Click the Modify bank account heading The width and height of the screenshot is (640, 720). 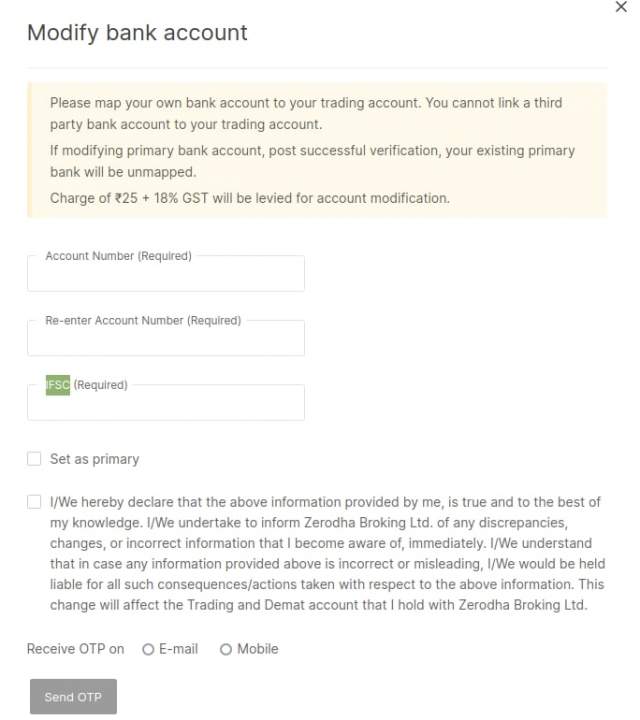(x=137, y=33)
